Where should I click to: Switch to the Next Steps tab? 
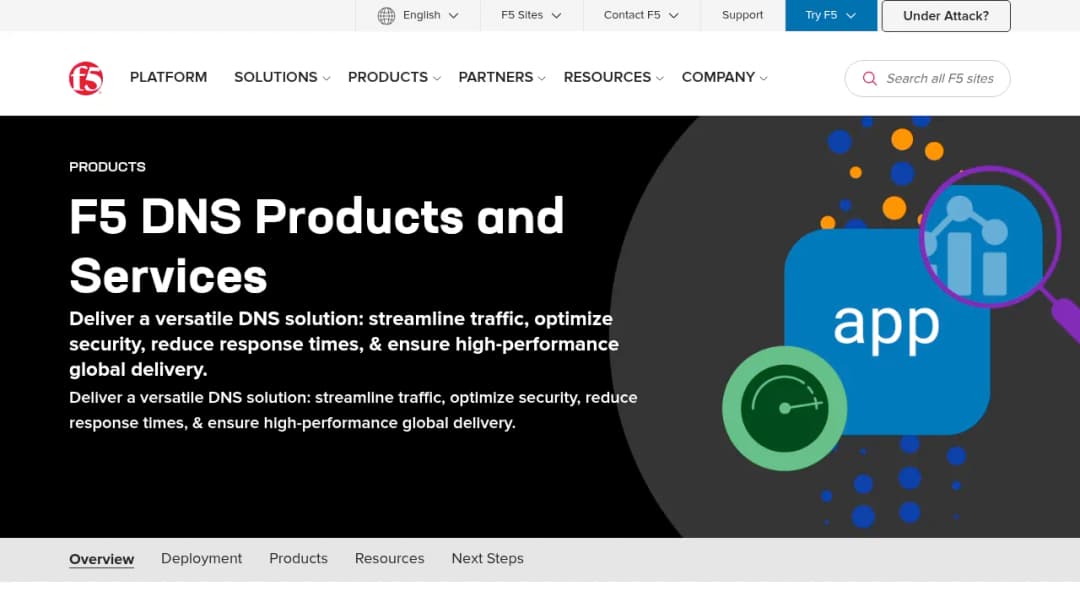pos(488,558)
